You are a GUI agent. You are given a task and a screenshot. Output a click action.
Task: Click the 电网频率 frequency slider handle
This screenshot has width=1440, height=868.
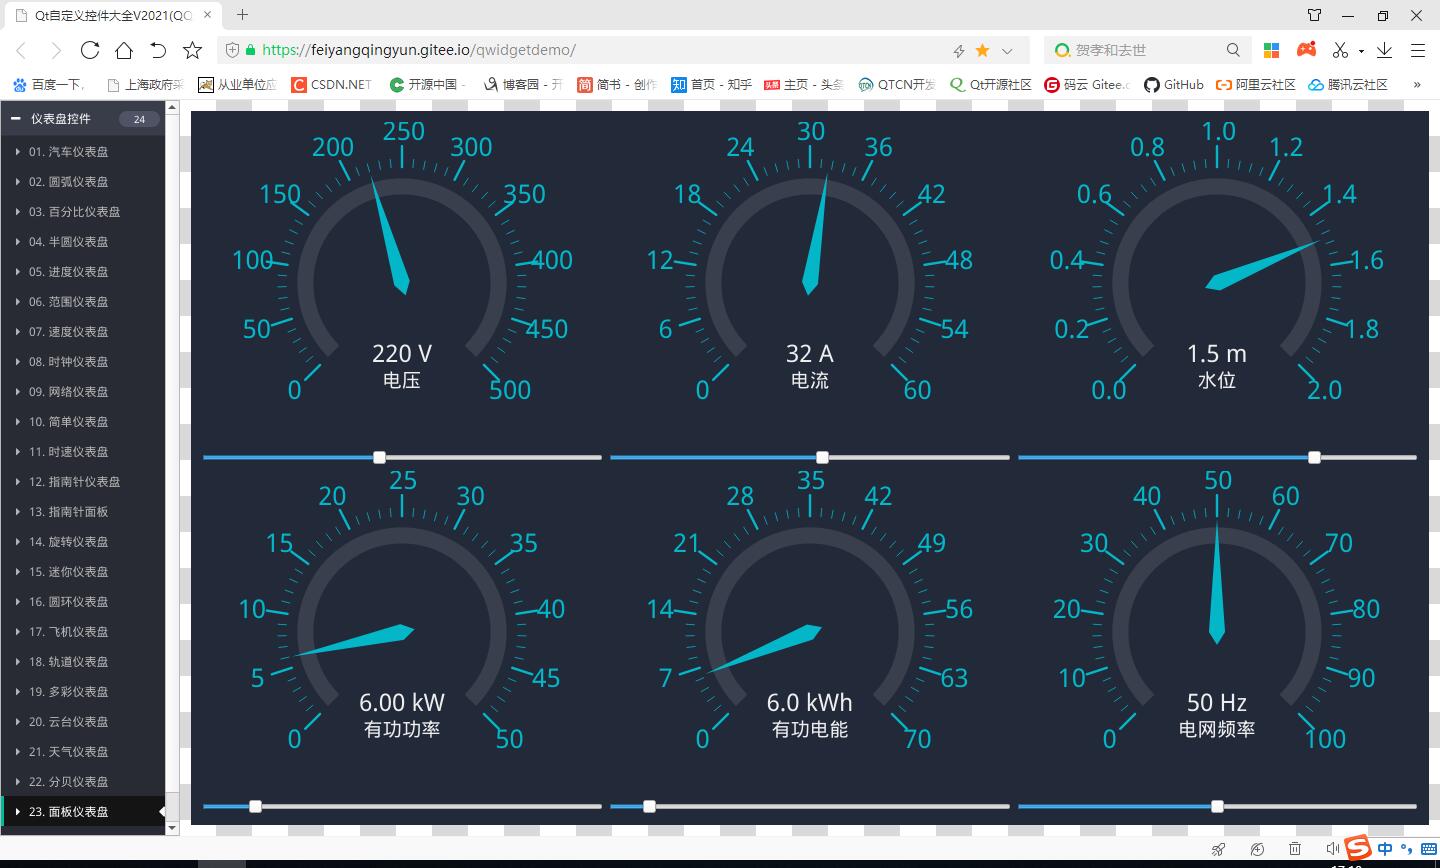pyautogui.click(x=1217, y=806)
